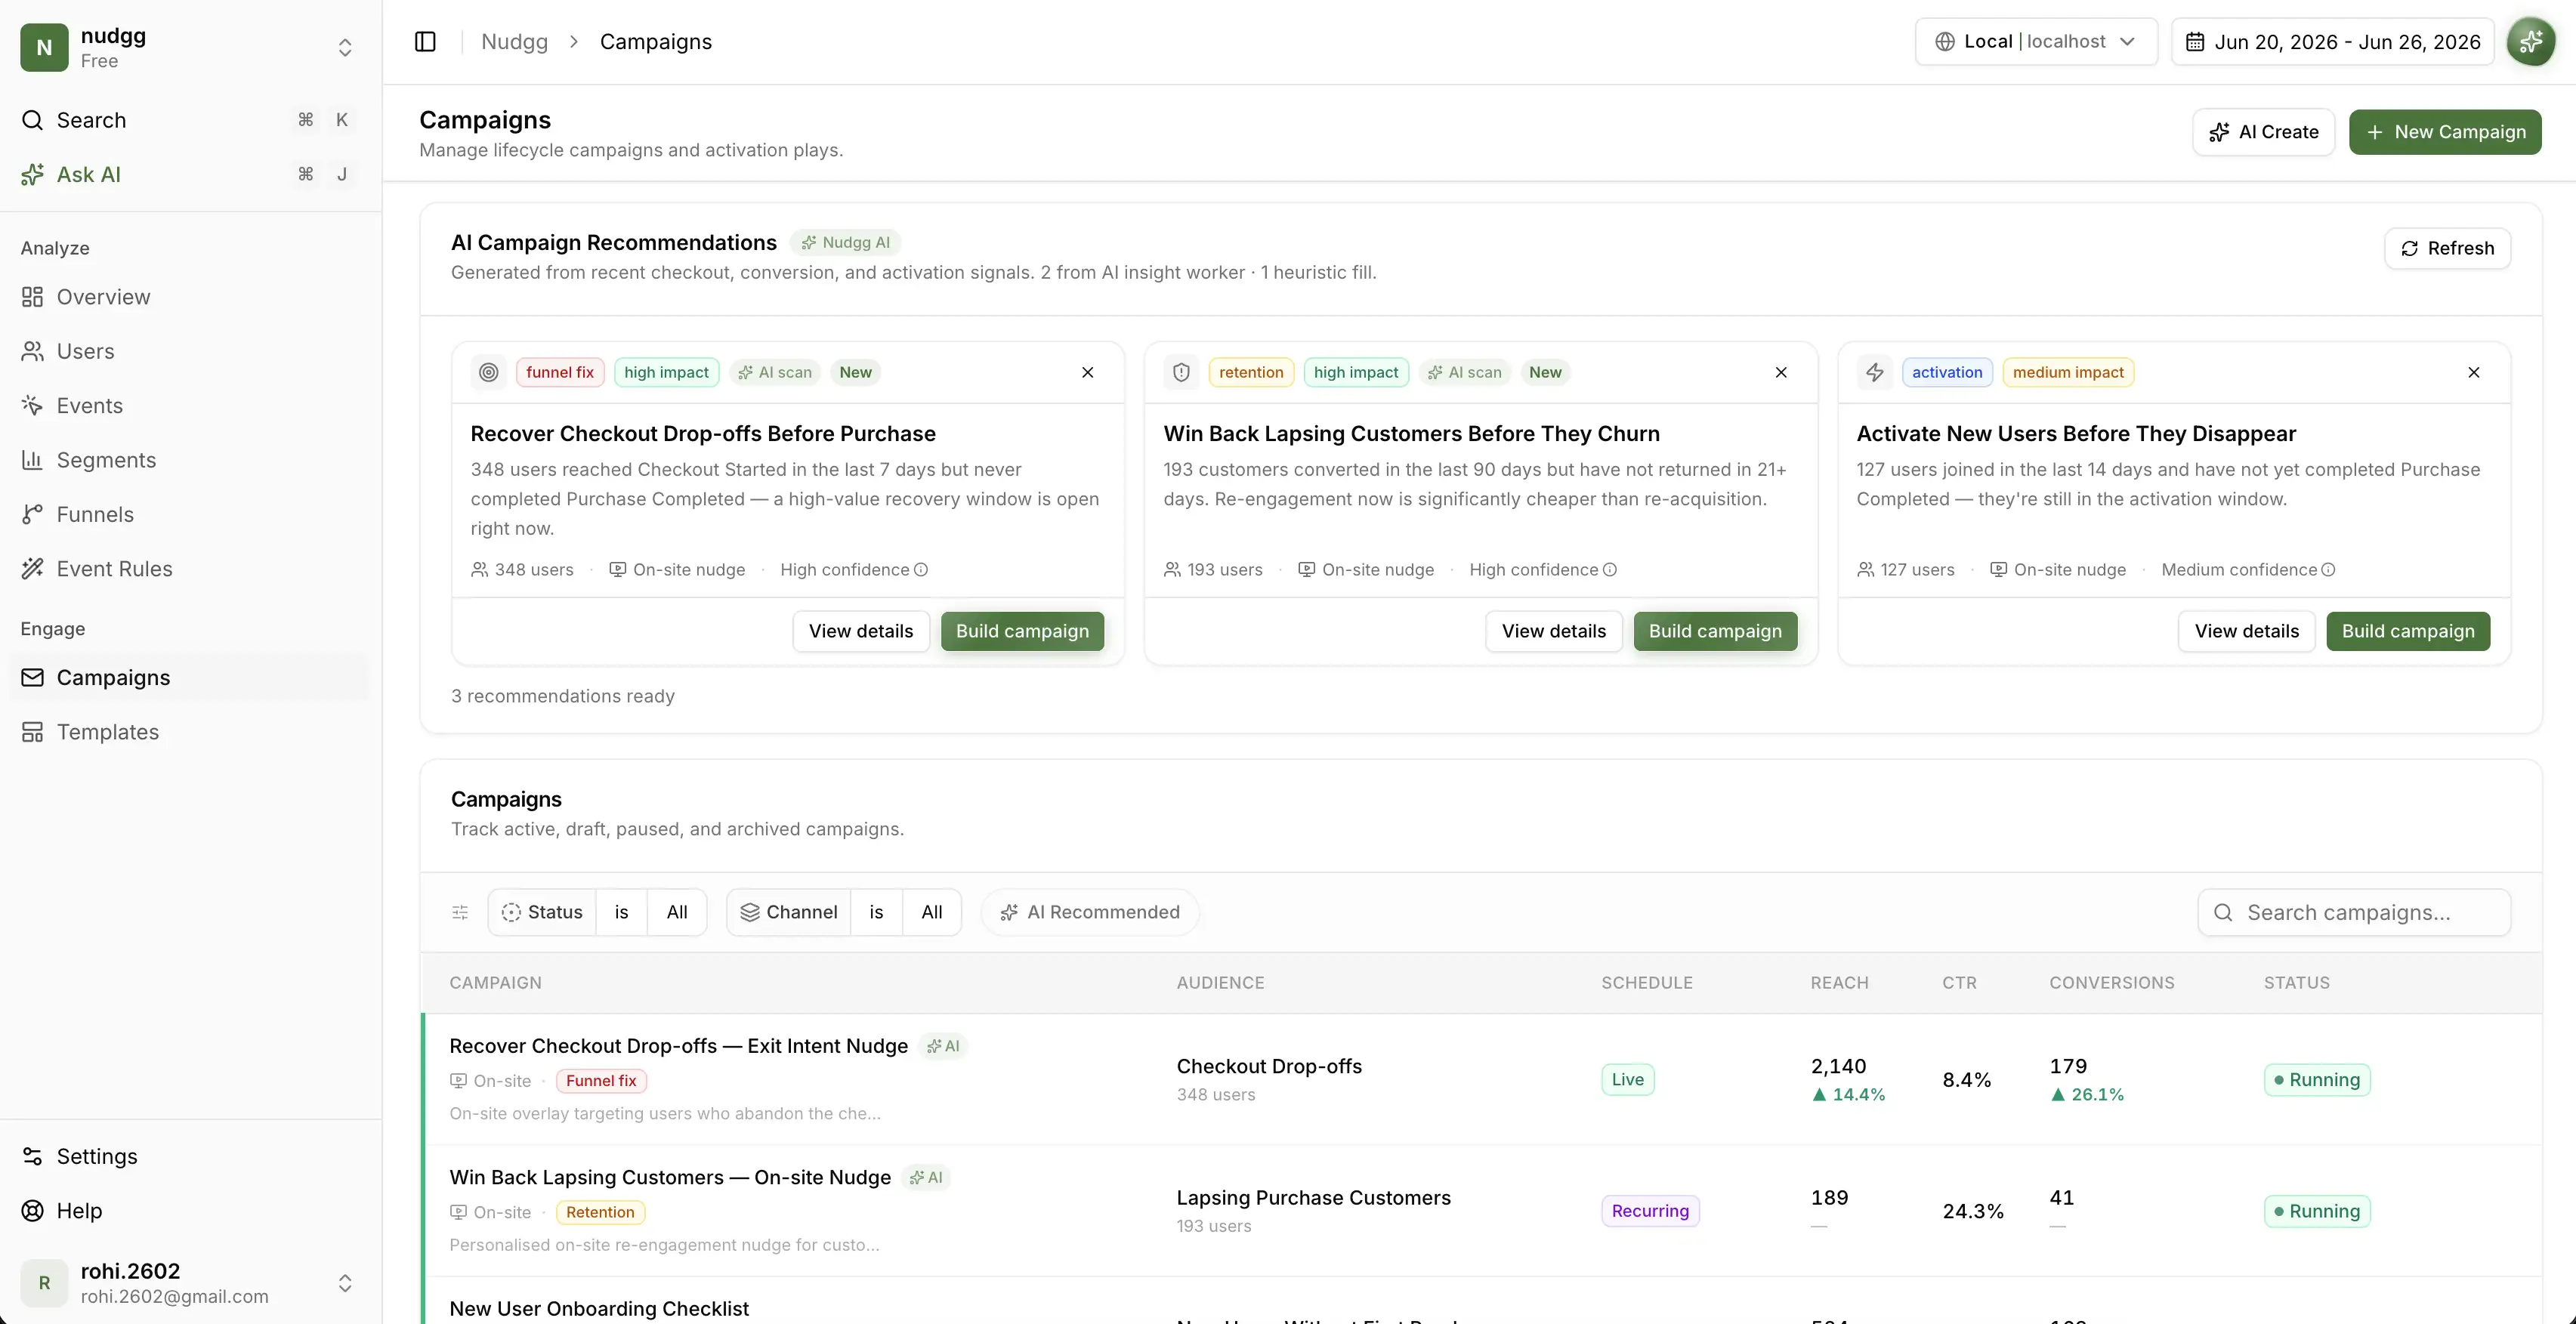The height and width of the screenshot is (1324, 2576).
Task: Click the lightning icon on activation card
Action: point(1874,372)
